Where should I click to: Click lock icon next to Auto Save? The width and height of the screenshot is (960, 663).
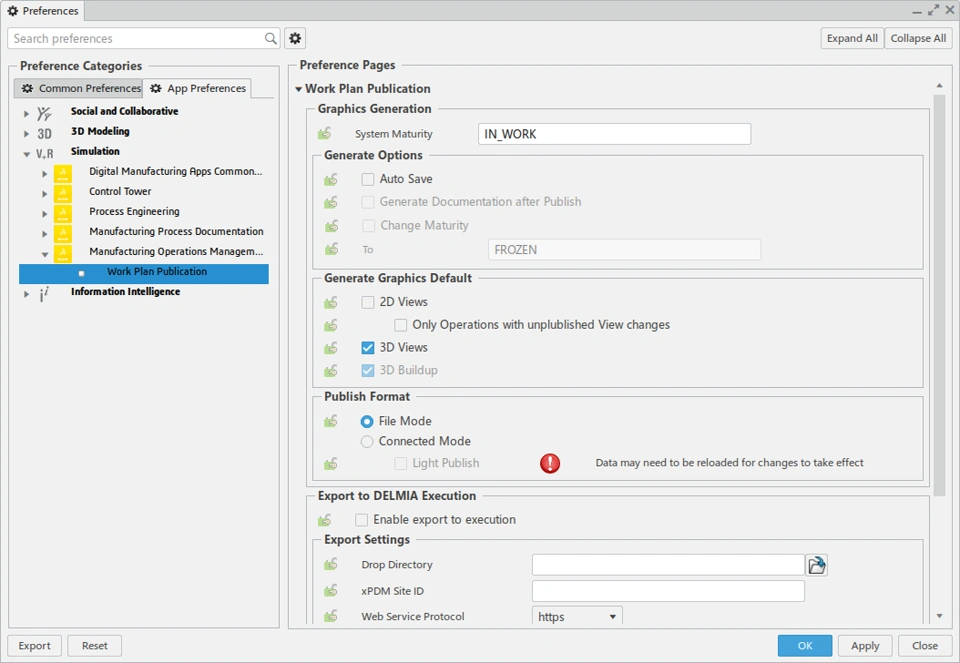(x=331, y=180)
